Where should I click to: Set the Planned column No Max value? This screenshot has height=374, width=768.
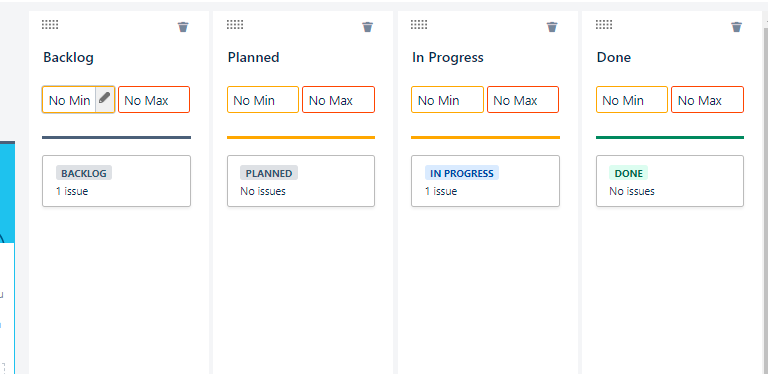click(338, 100)
